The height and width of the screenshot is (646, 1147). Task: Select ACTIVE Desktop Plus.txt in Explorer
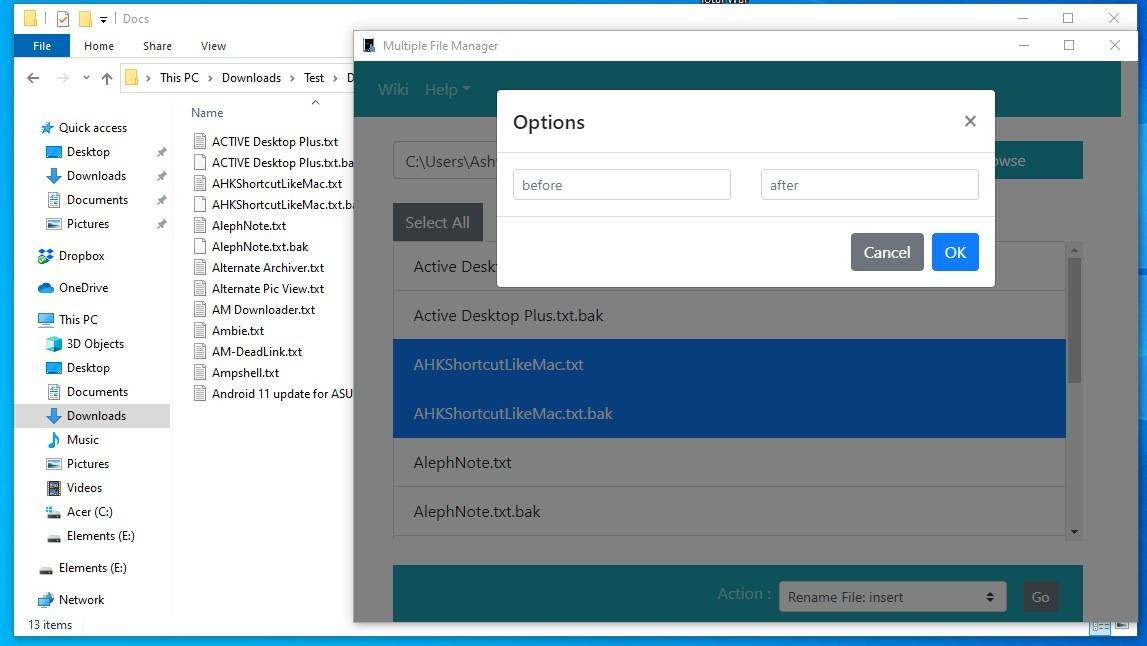(x=274, y=142)
